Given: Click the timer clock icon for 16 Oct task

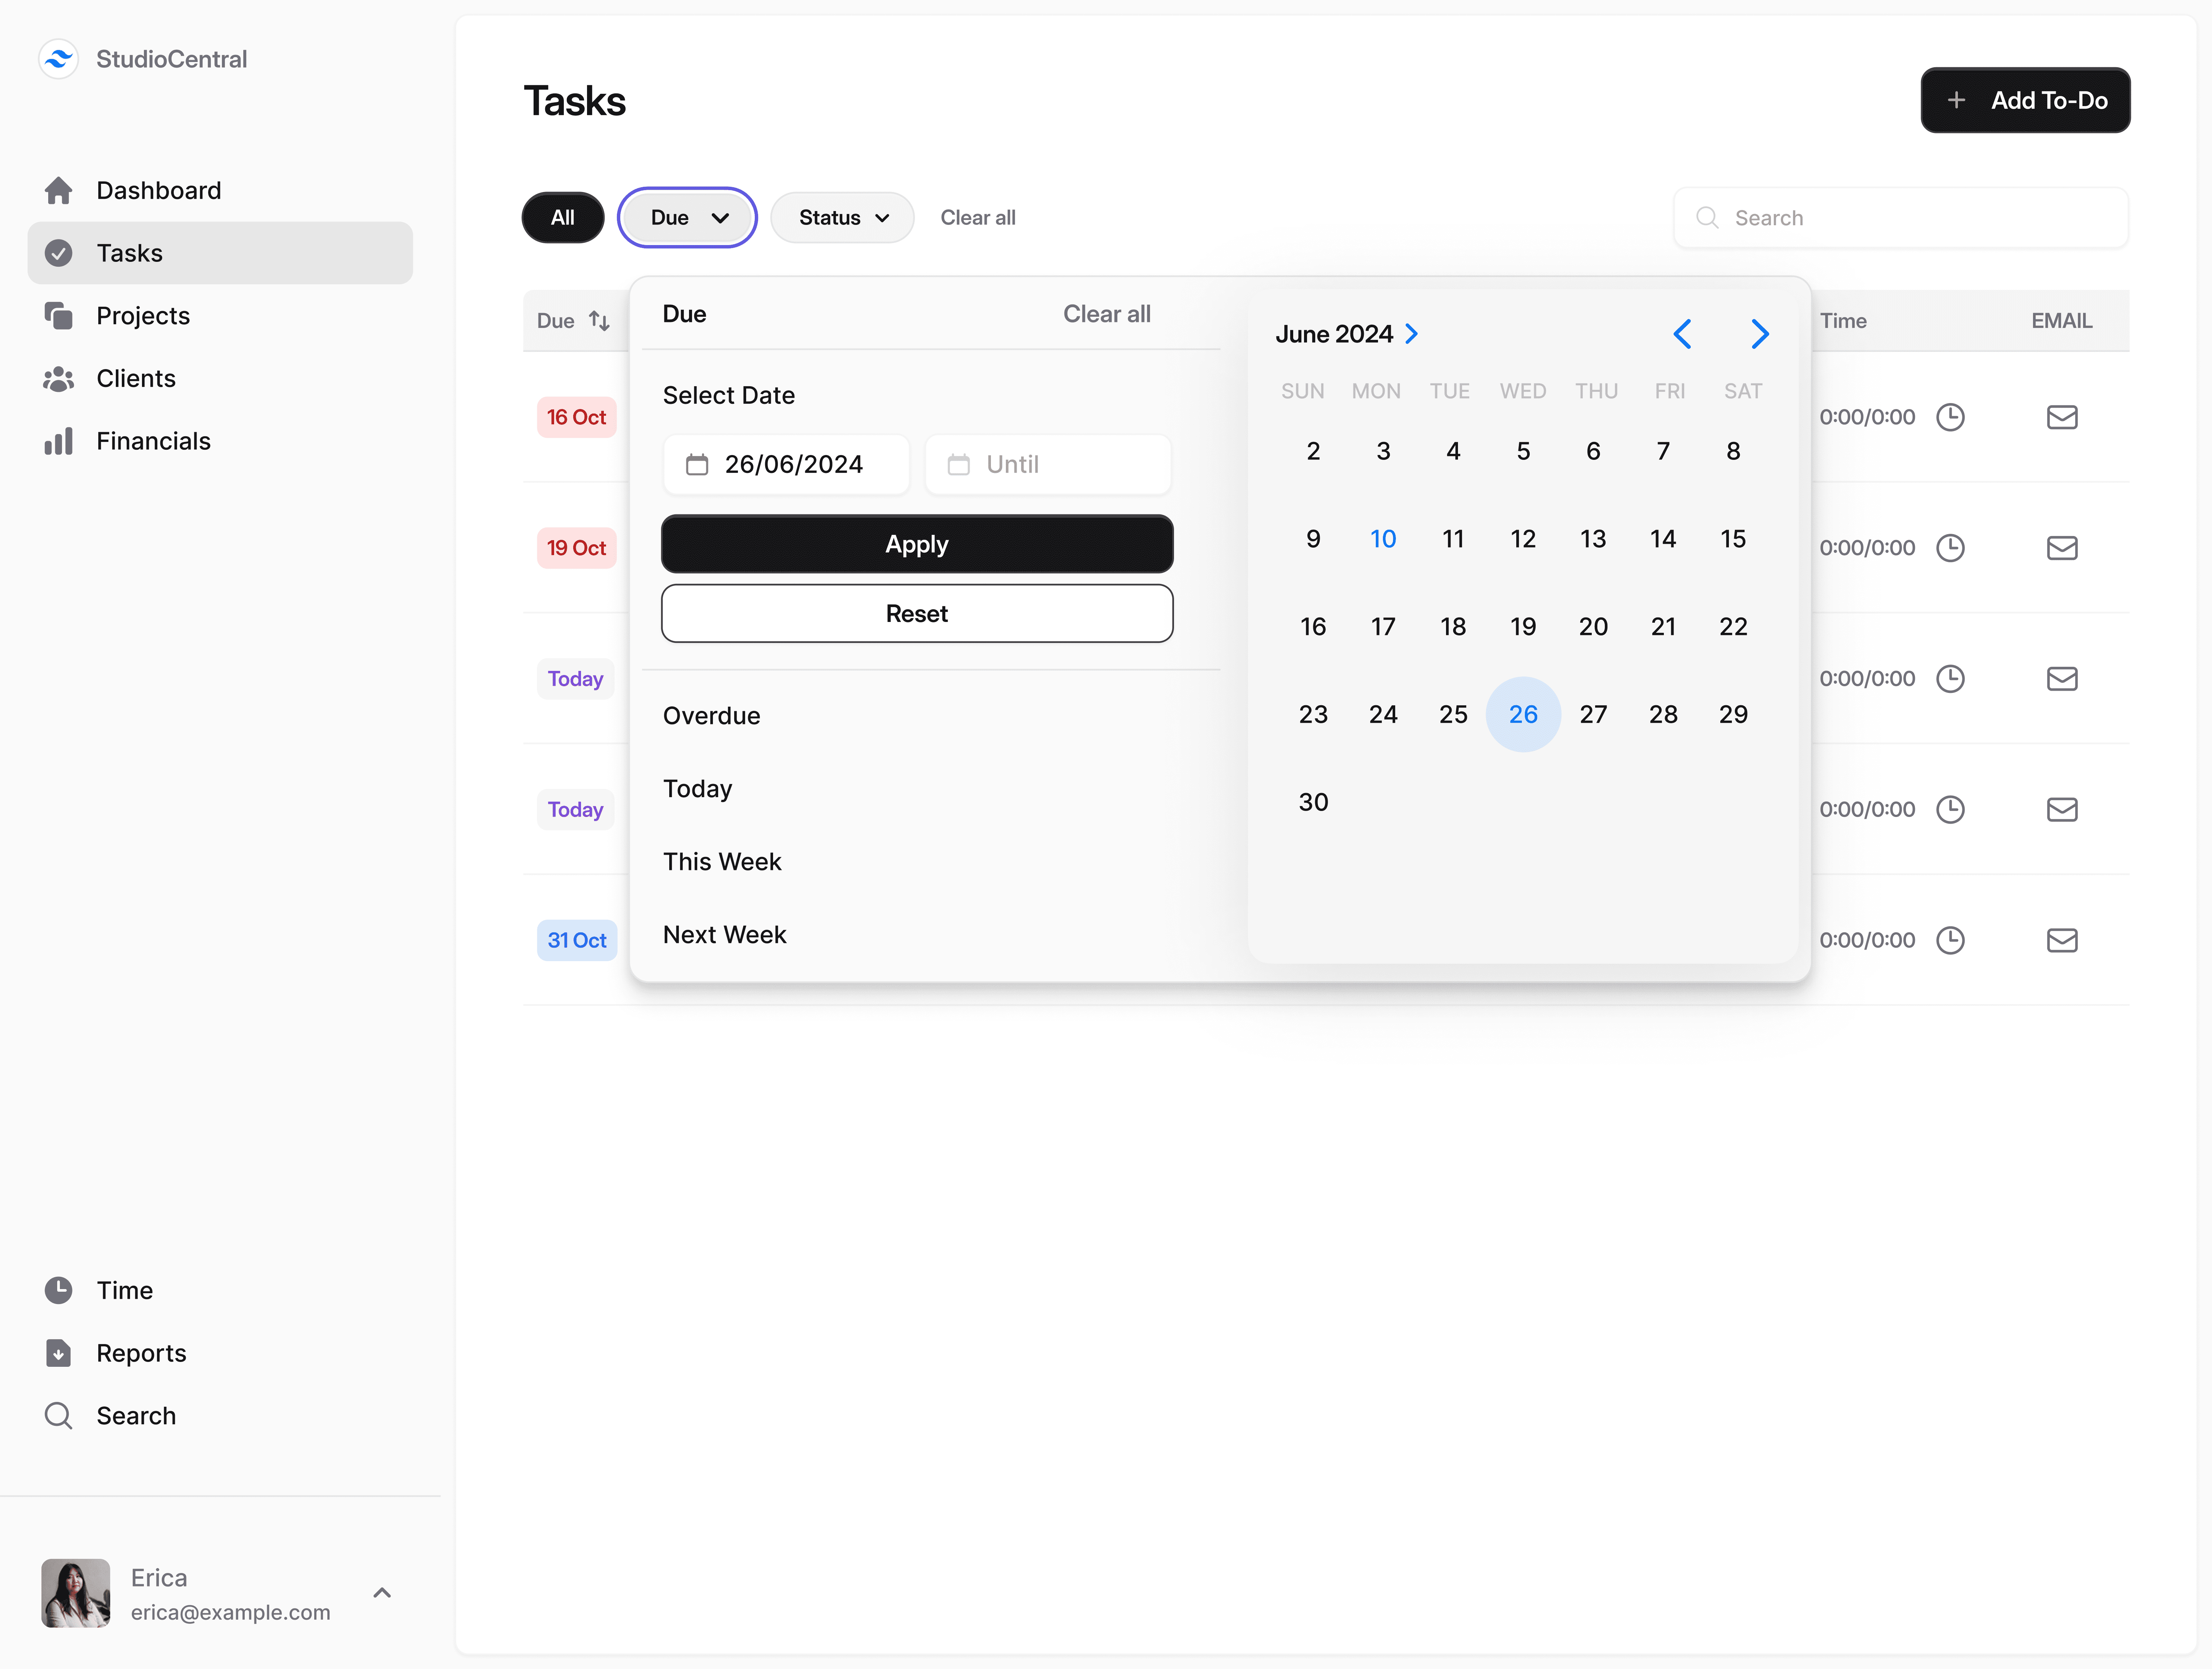Looking at the screenshot, I should pyautogui.click(x=1950, y=417).
